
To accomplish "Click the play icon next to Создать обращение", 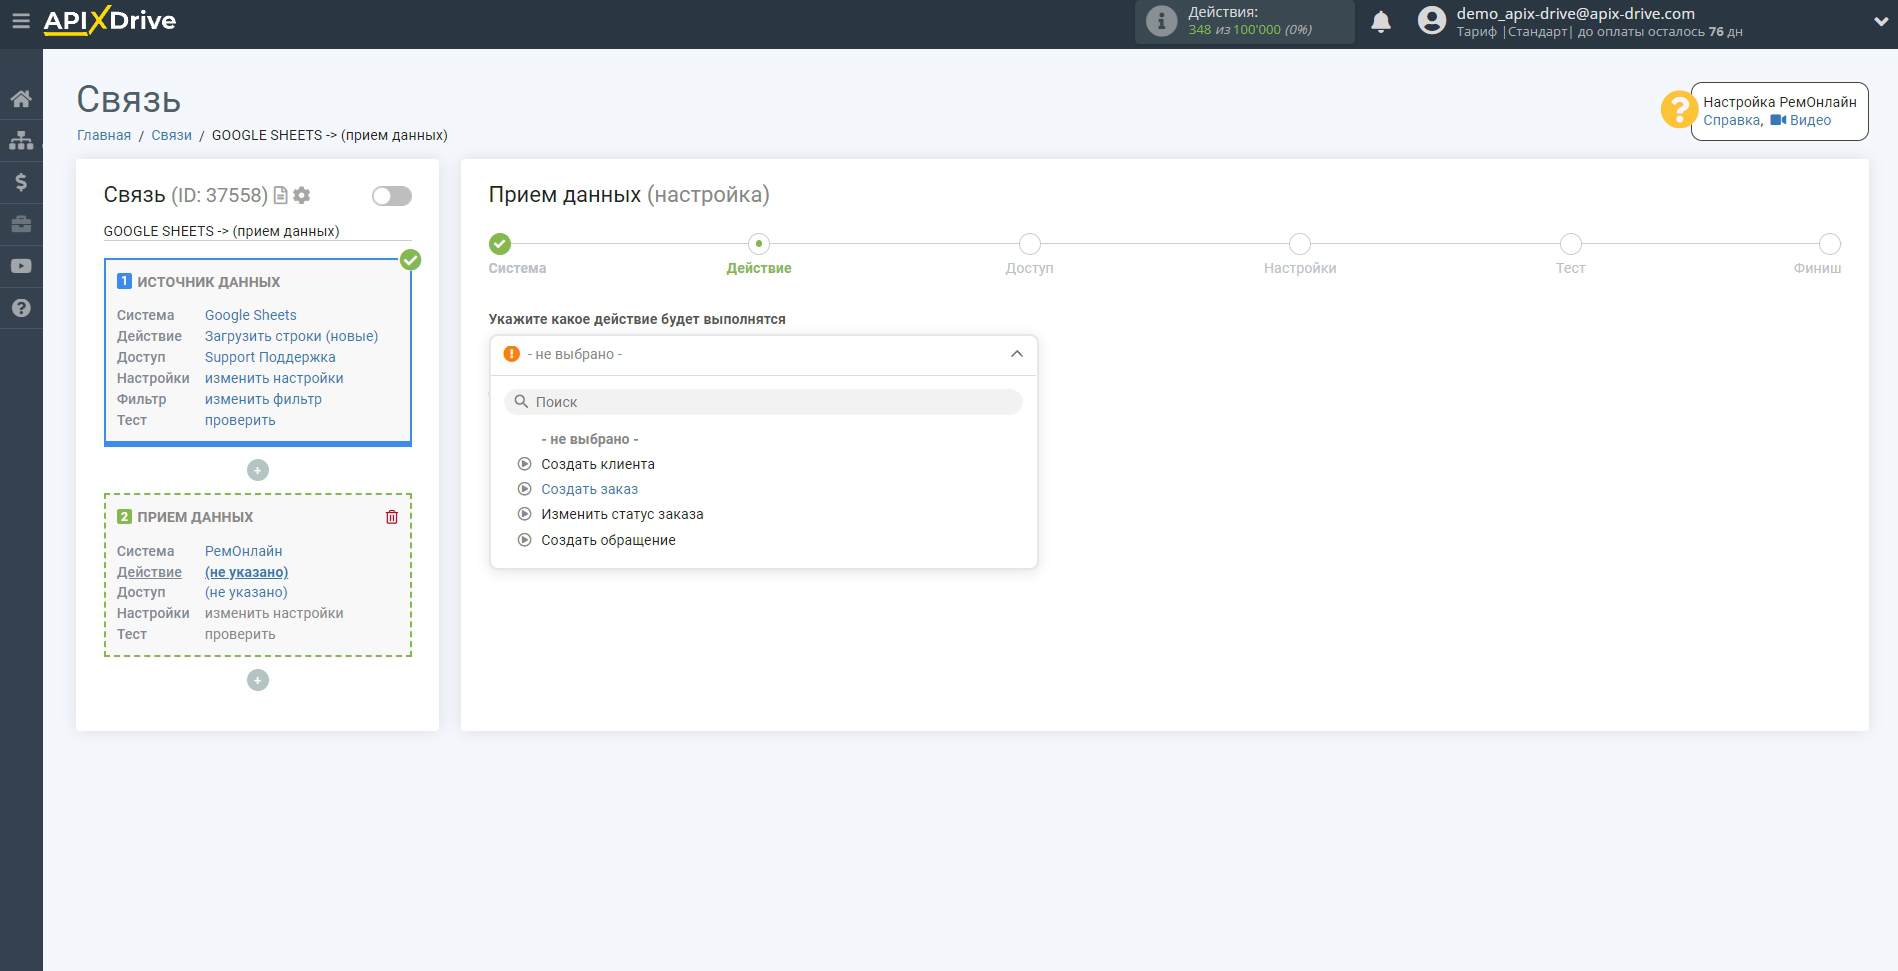I will (524, 540).
